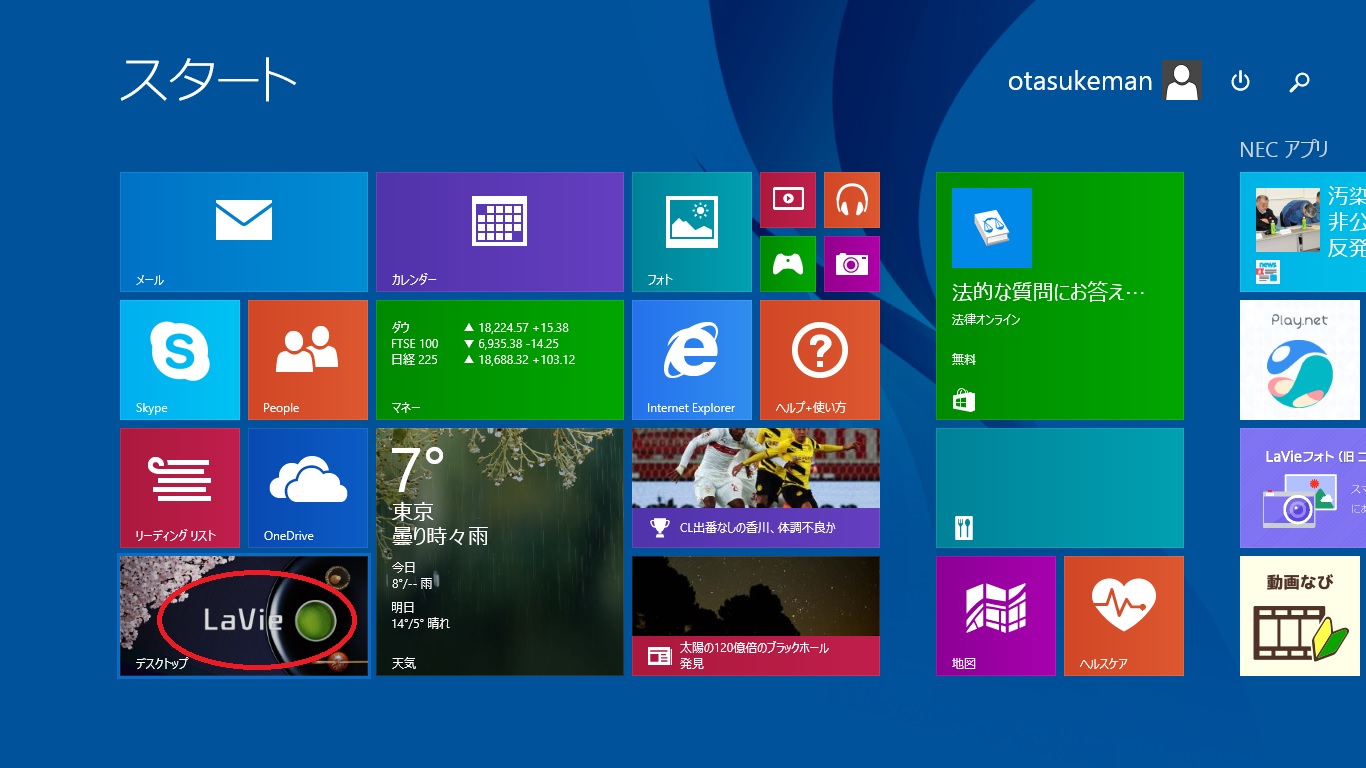Screen dimensions: 1366x768
Task: Open the Food & Drink fork-knife tile
Action: point(1060,488)
